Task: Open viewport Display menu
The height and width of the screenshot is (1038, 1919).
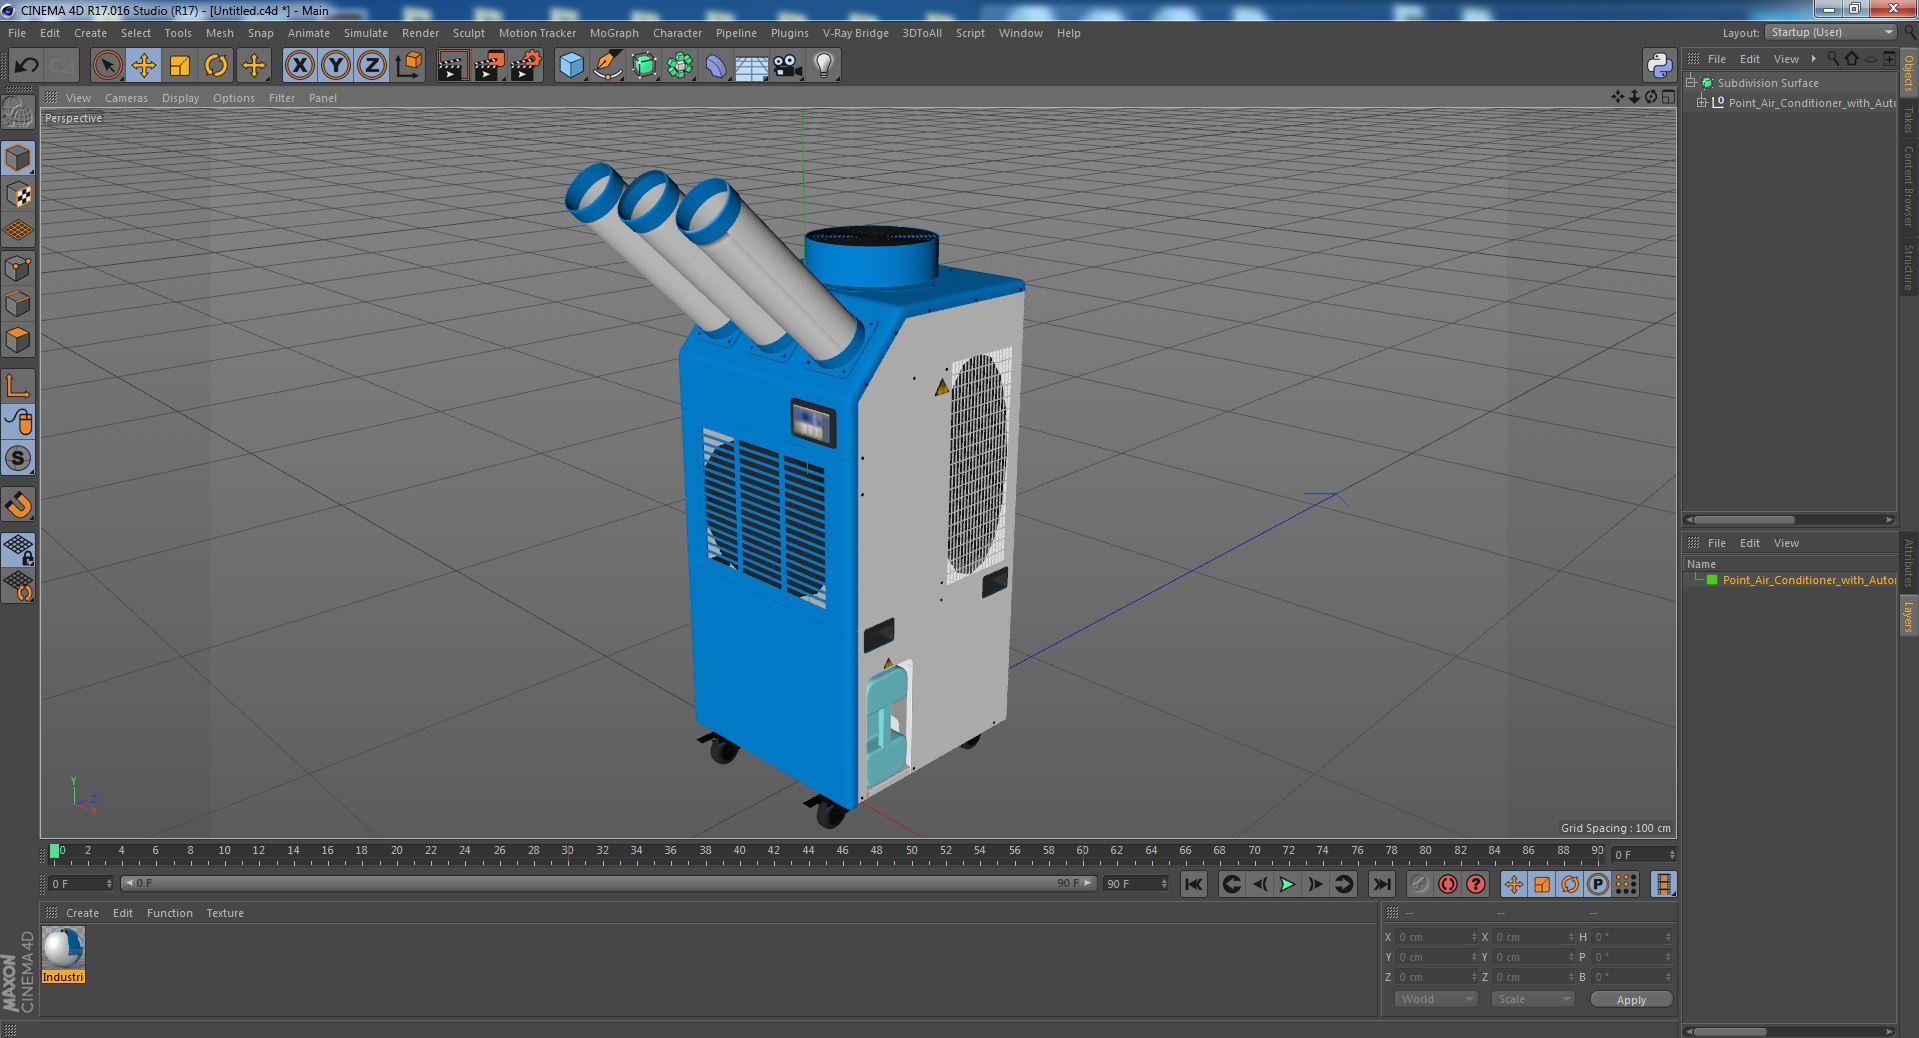Action: (180, 98)
